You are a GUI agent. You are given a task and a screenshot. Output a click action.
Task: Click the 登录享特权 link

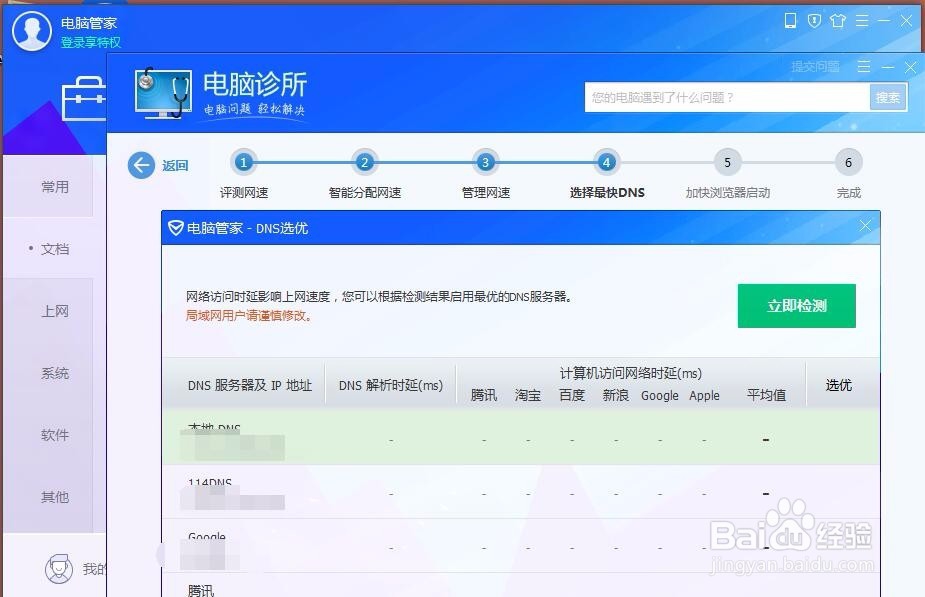pos(89,44)
